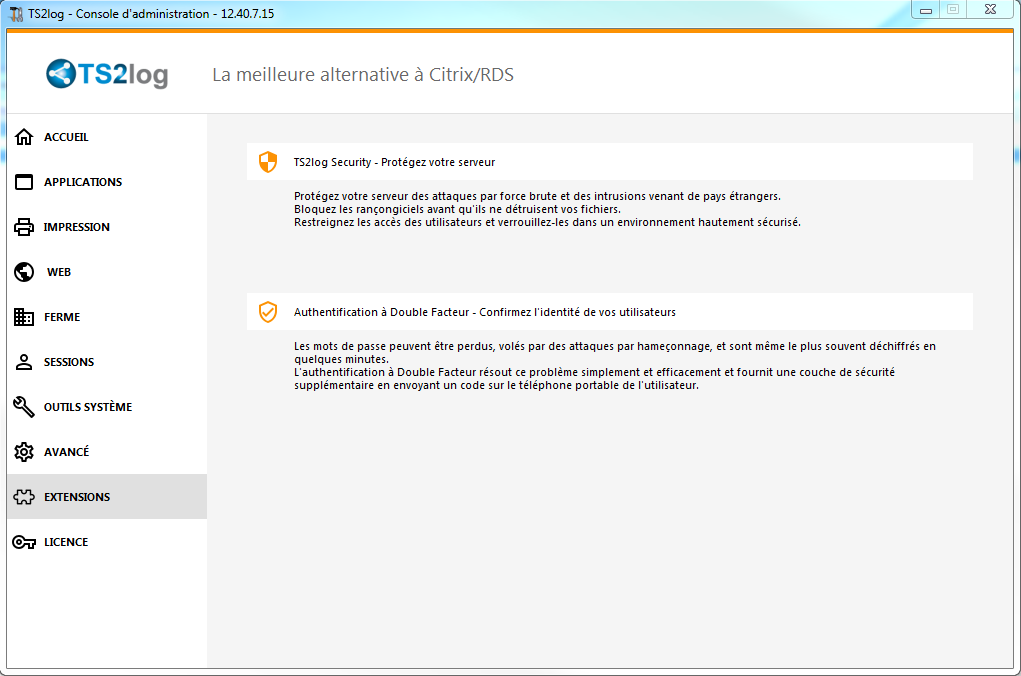Click the Sessions user icon

[x=24, y=361]
